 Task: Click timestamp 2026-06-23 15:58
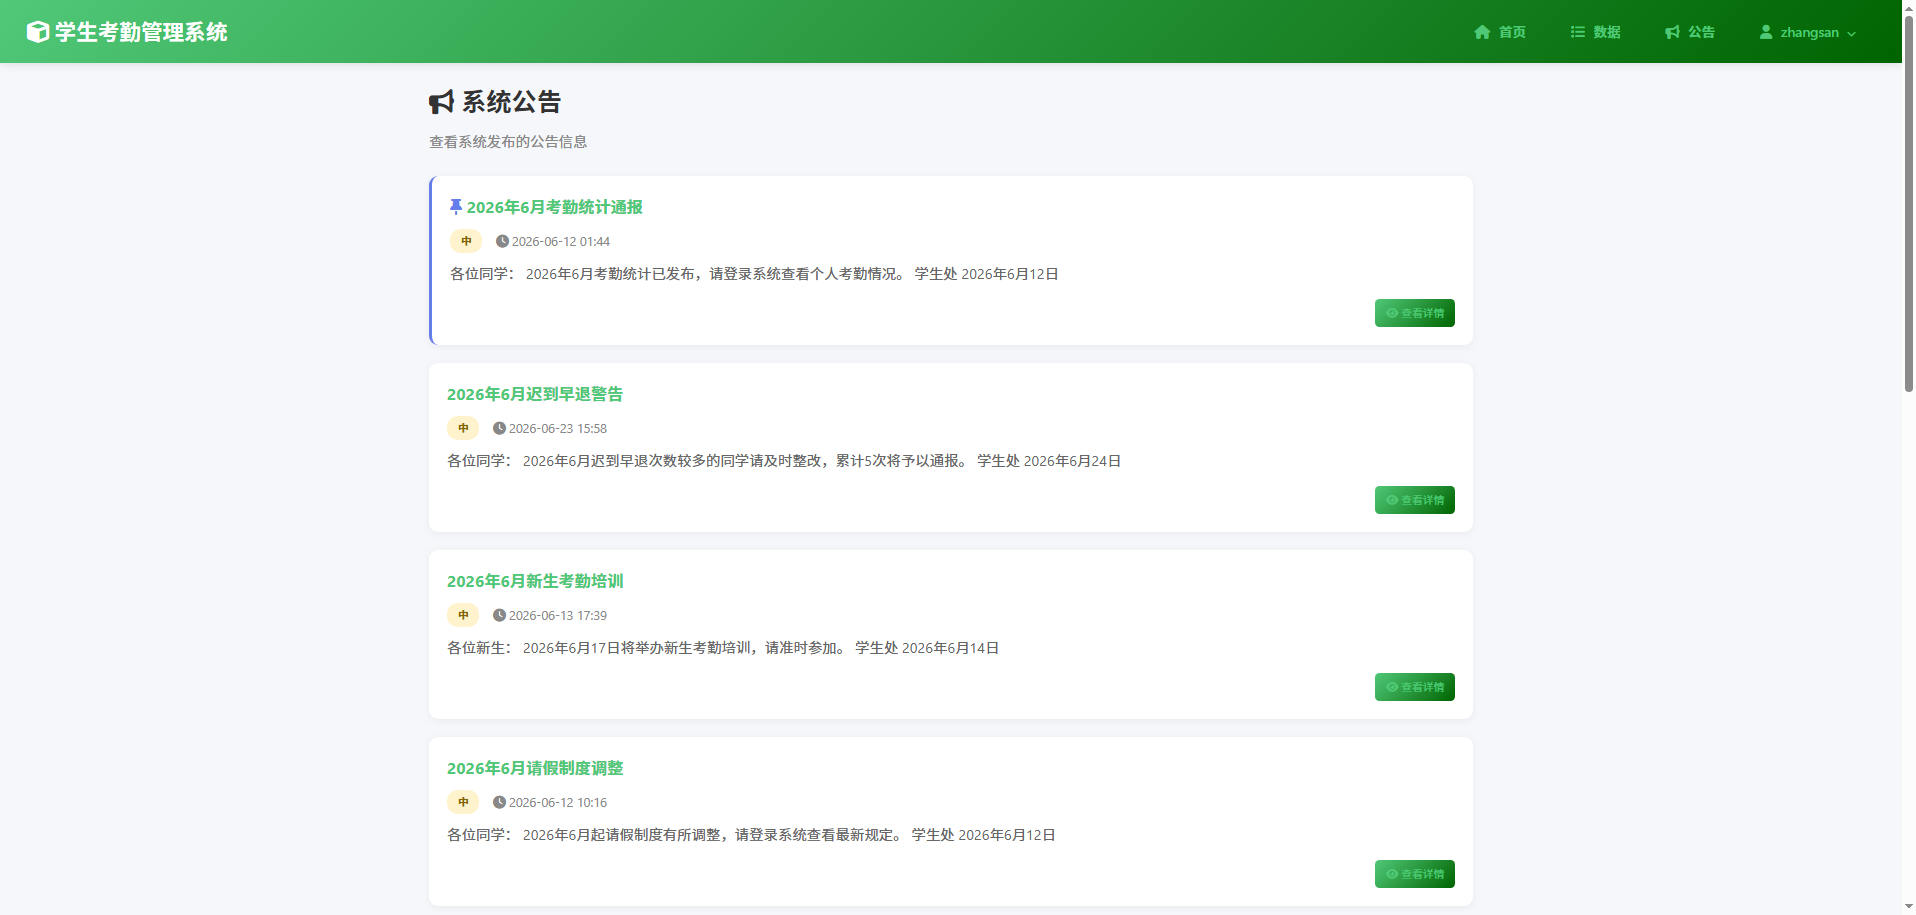(558, 428)
